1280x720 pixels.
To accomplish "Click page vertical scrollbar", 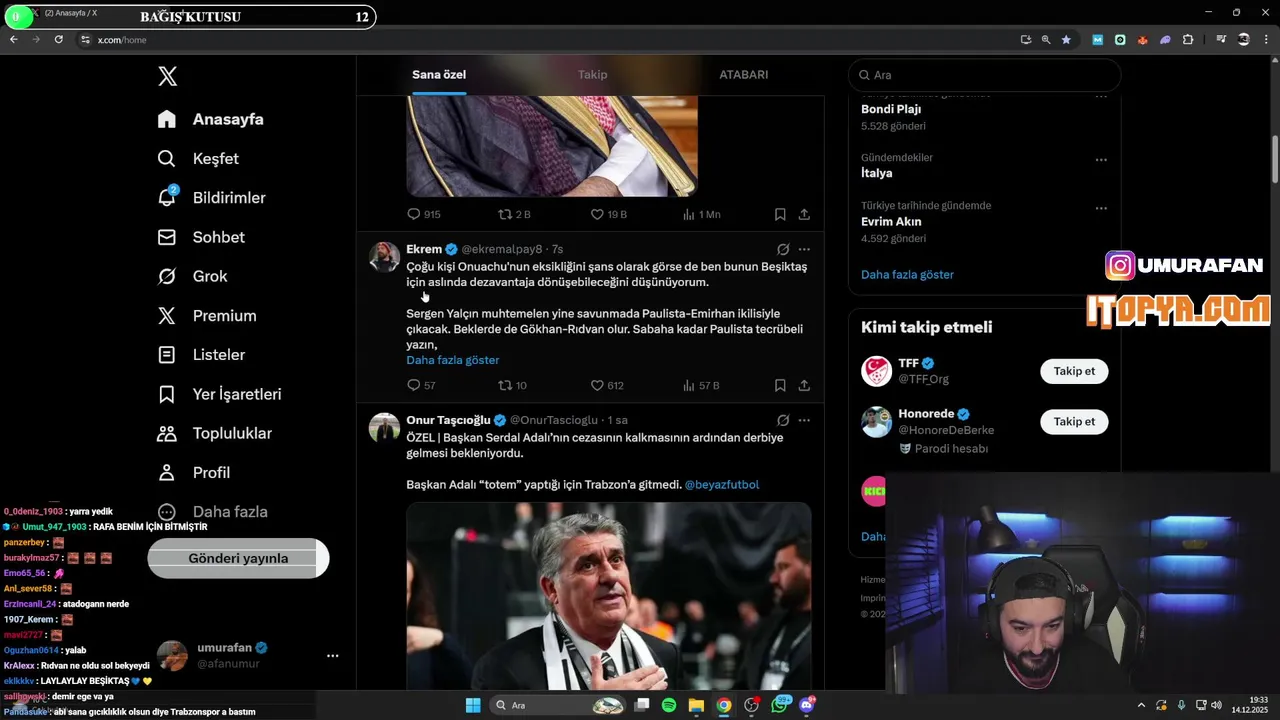I will (x=1275, y=159).
